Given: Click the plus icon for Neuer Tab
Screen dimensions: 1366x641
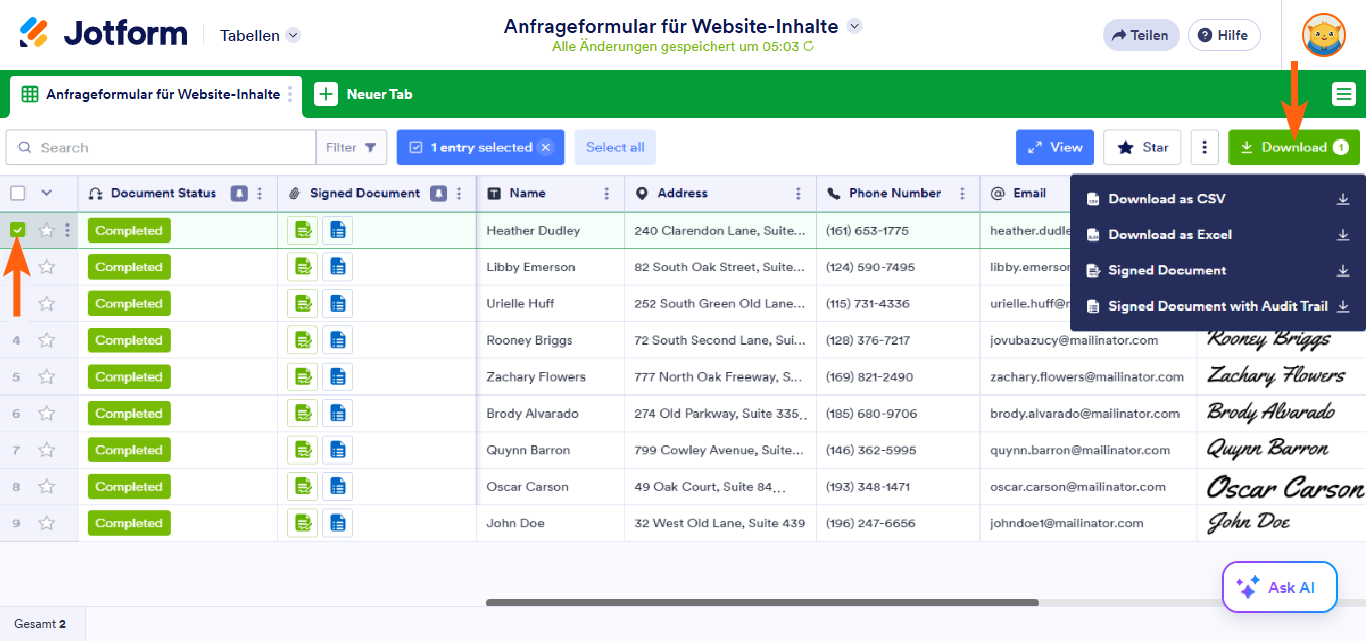Looking at the screenshot, I should click(x=326, y=94).
